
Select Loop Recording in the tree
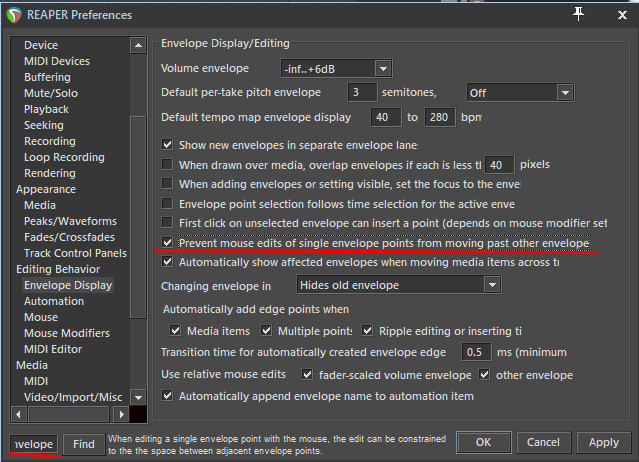click(x=64, y=157)
